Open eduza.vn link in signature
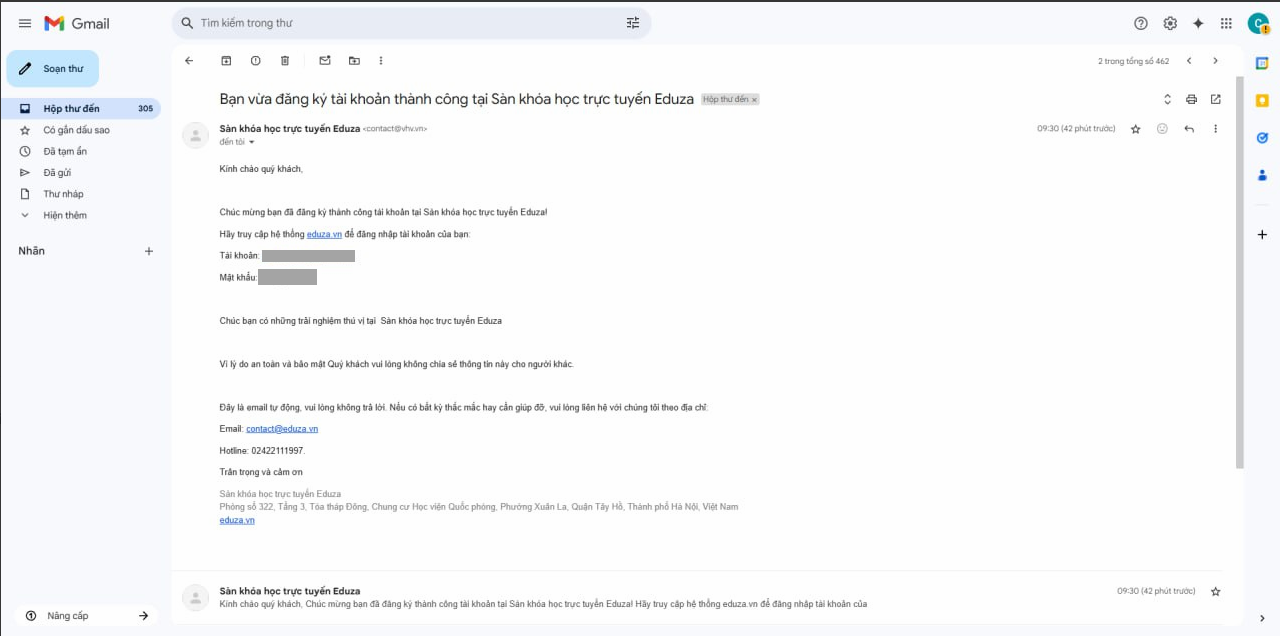The image size is (1280, 636). tap(237, 520)
